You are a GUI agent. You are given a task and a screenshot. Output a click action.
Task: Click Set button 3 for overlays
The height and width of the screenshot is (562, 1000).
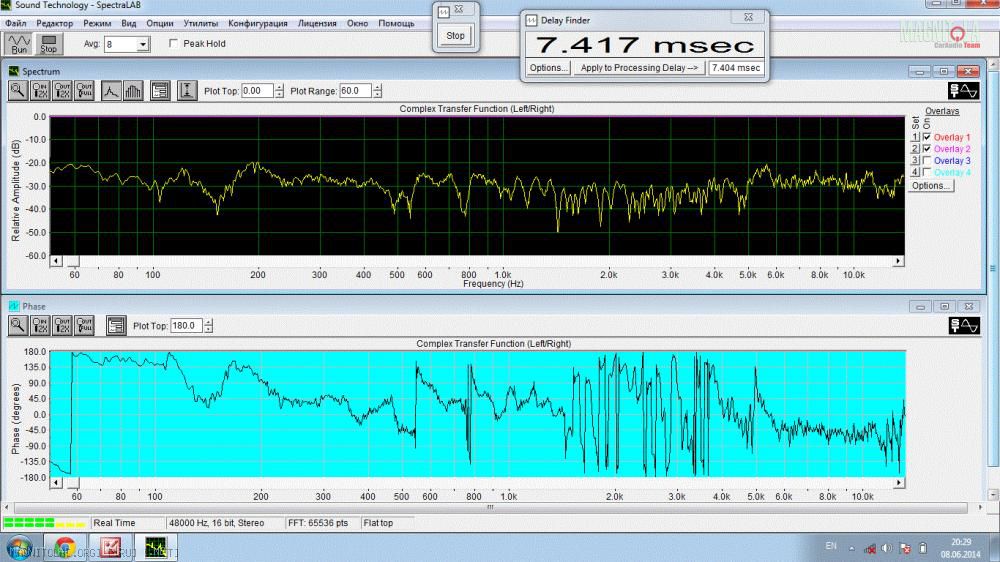[915, 161]
